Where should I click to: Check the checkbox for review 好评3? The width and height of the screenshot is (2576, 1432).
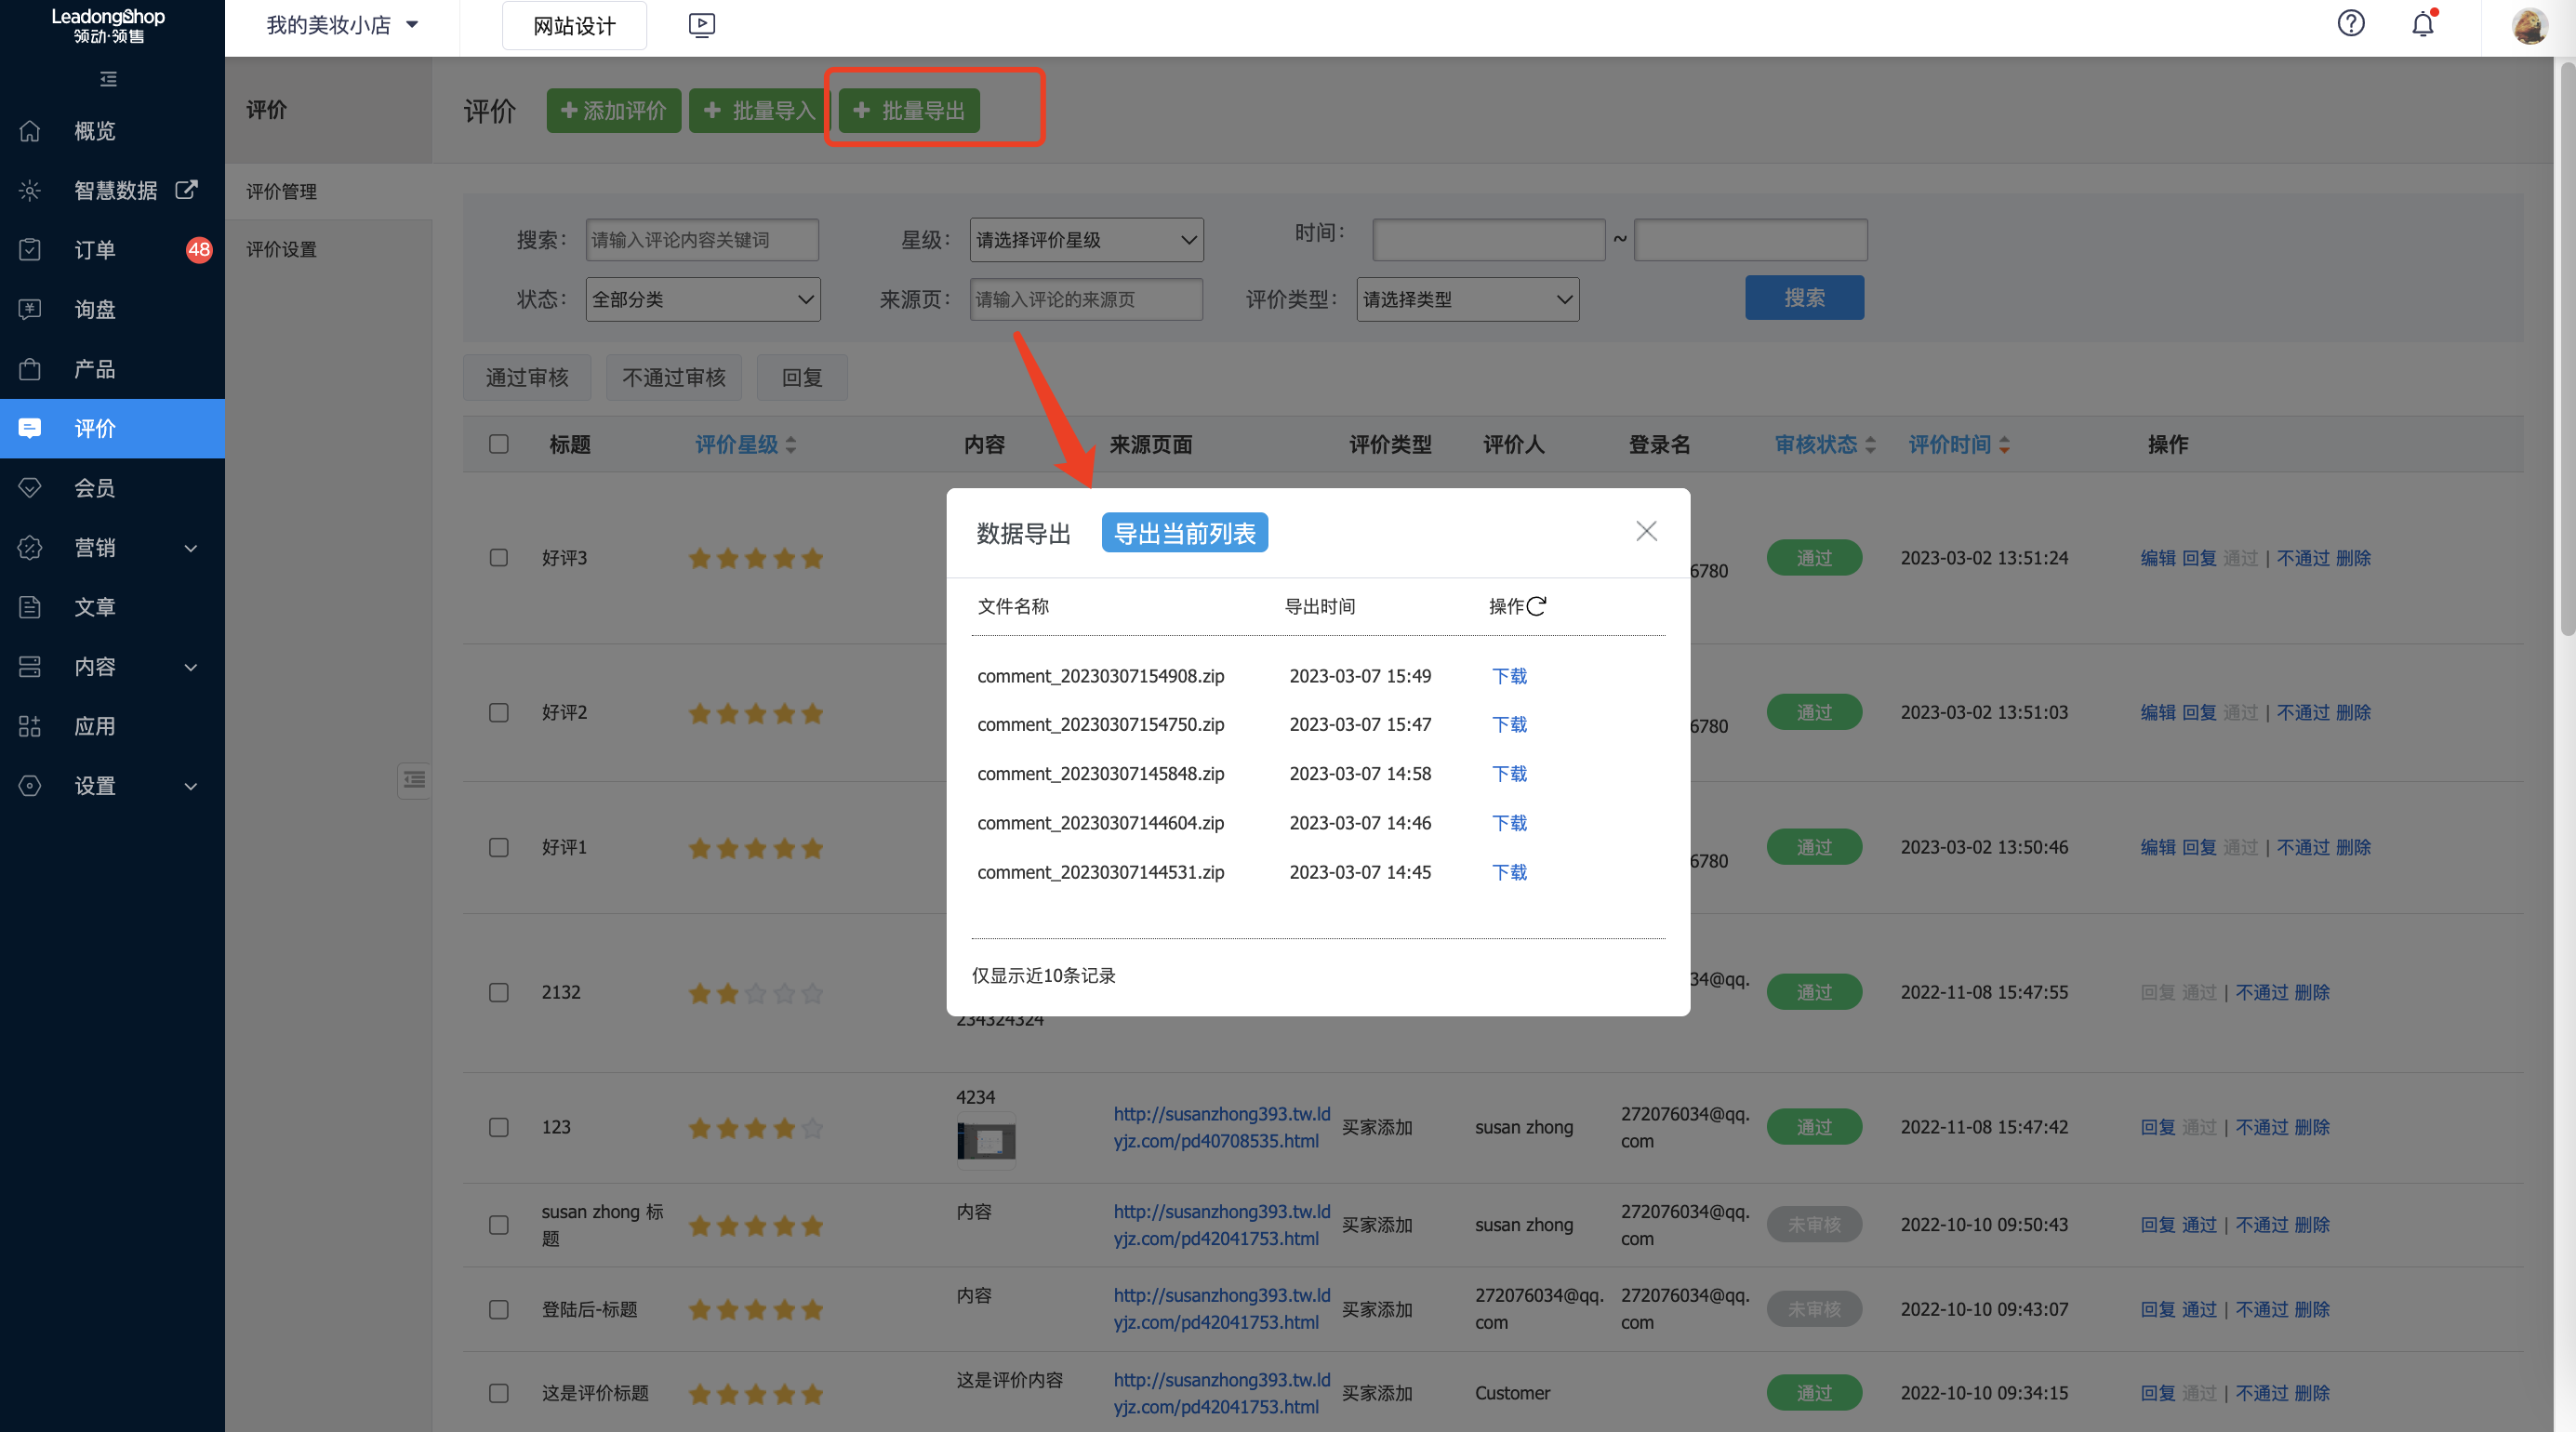pos(498,558)
